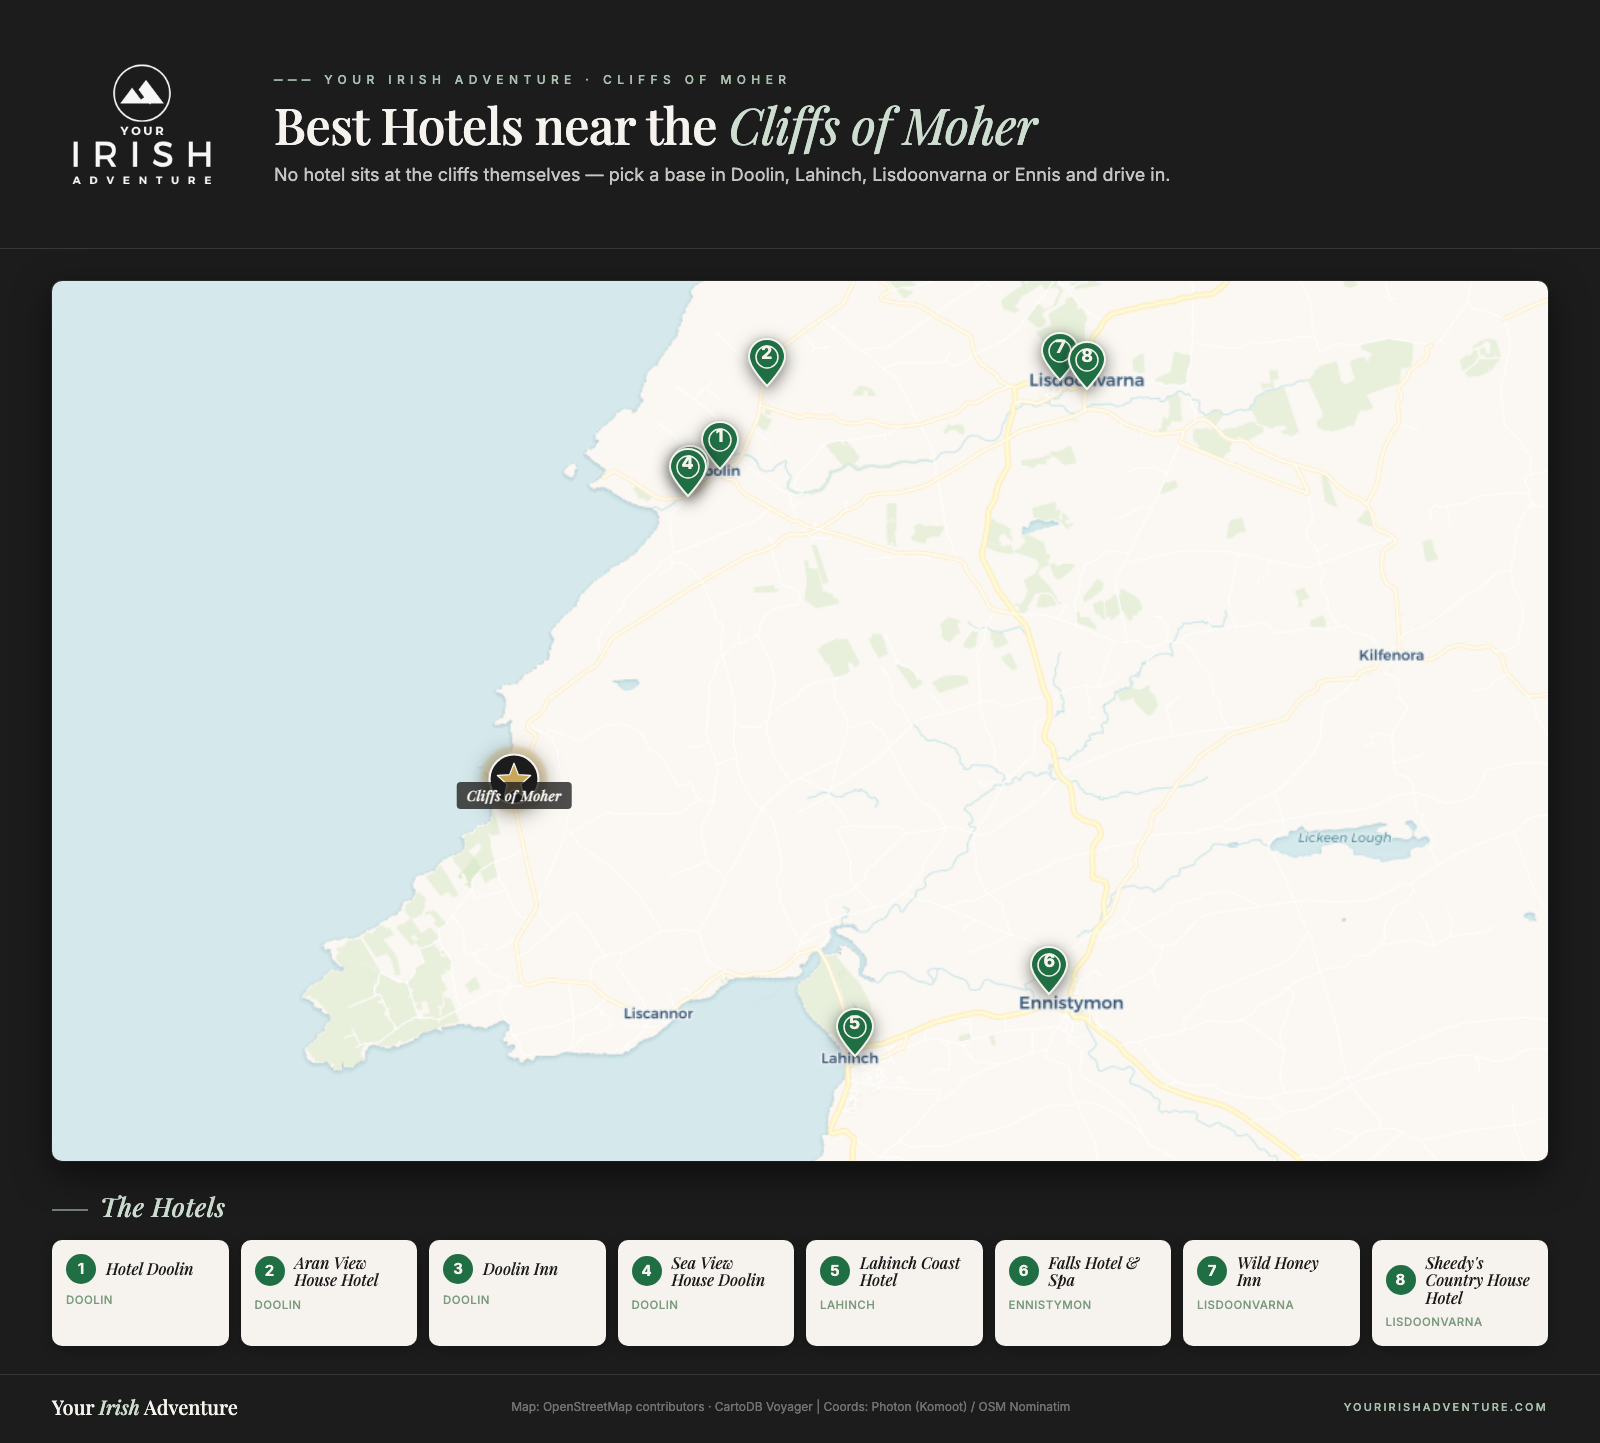Click the LISDOONVARNA tag under Sheedy's Country House Hotel
The height and width of the screenshot is (1443, 1600).
point(1433,1322)
